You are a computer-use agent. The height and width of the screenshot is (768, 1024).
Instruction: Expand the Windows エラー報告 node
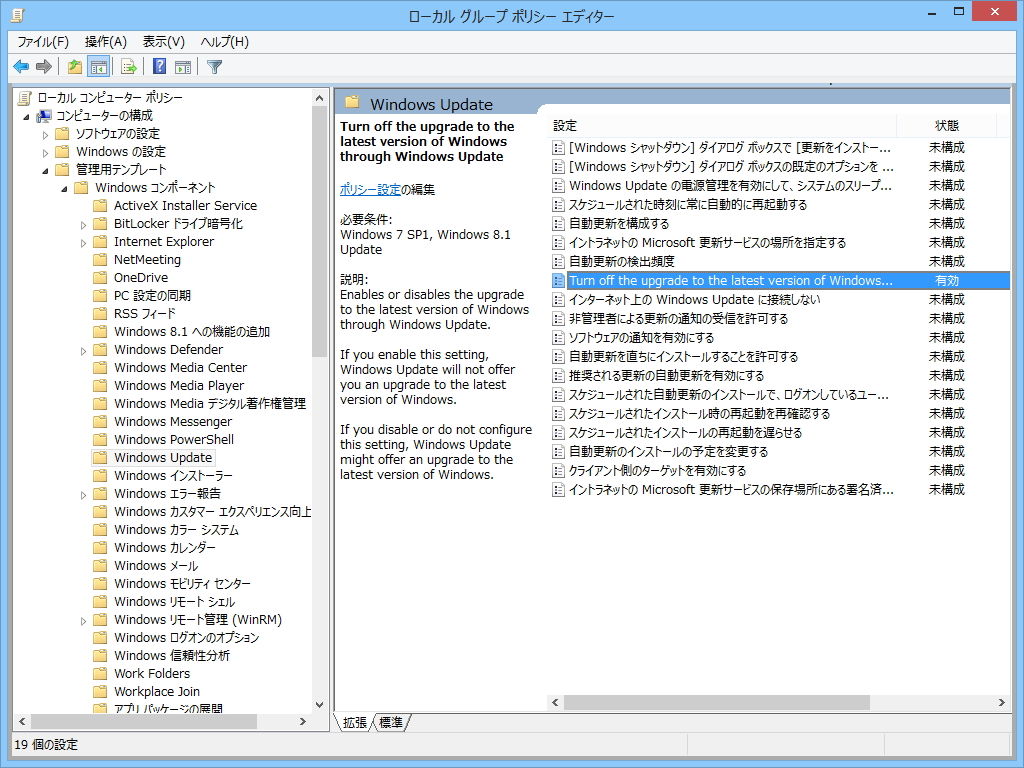coord(83,495)
